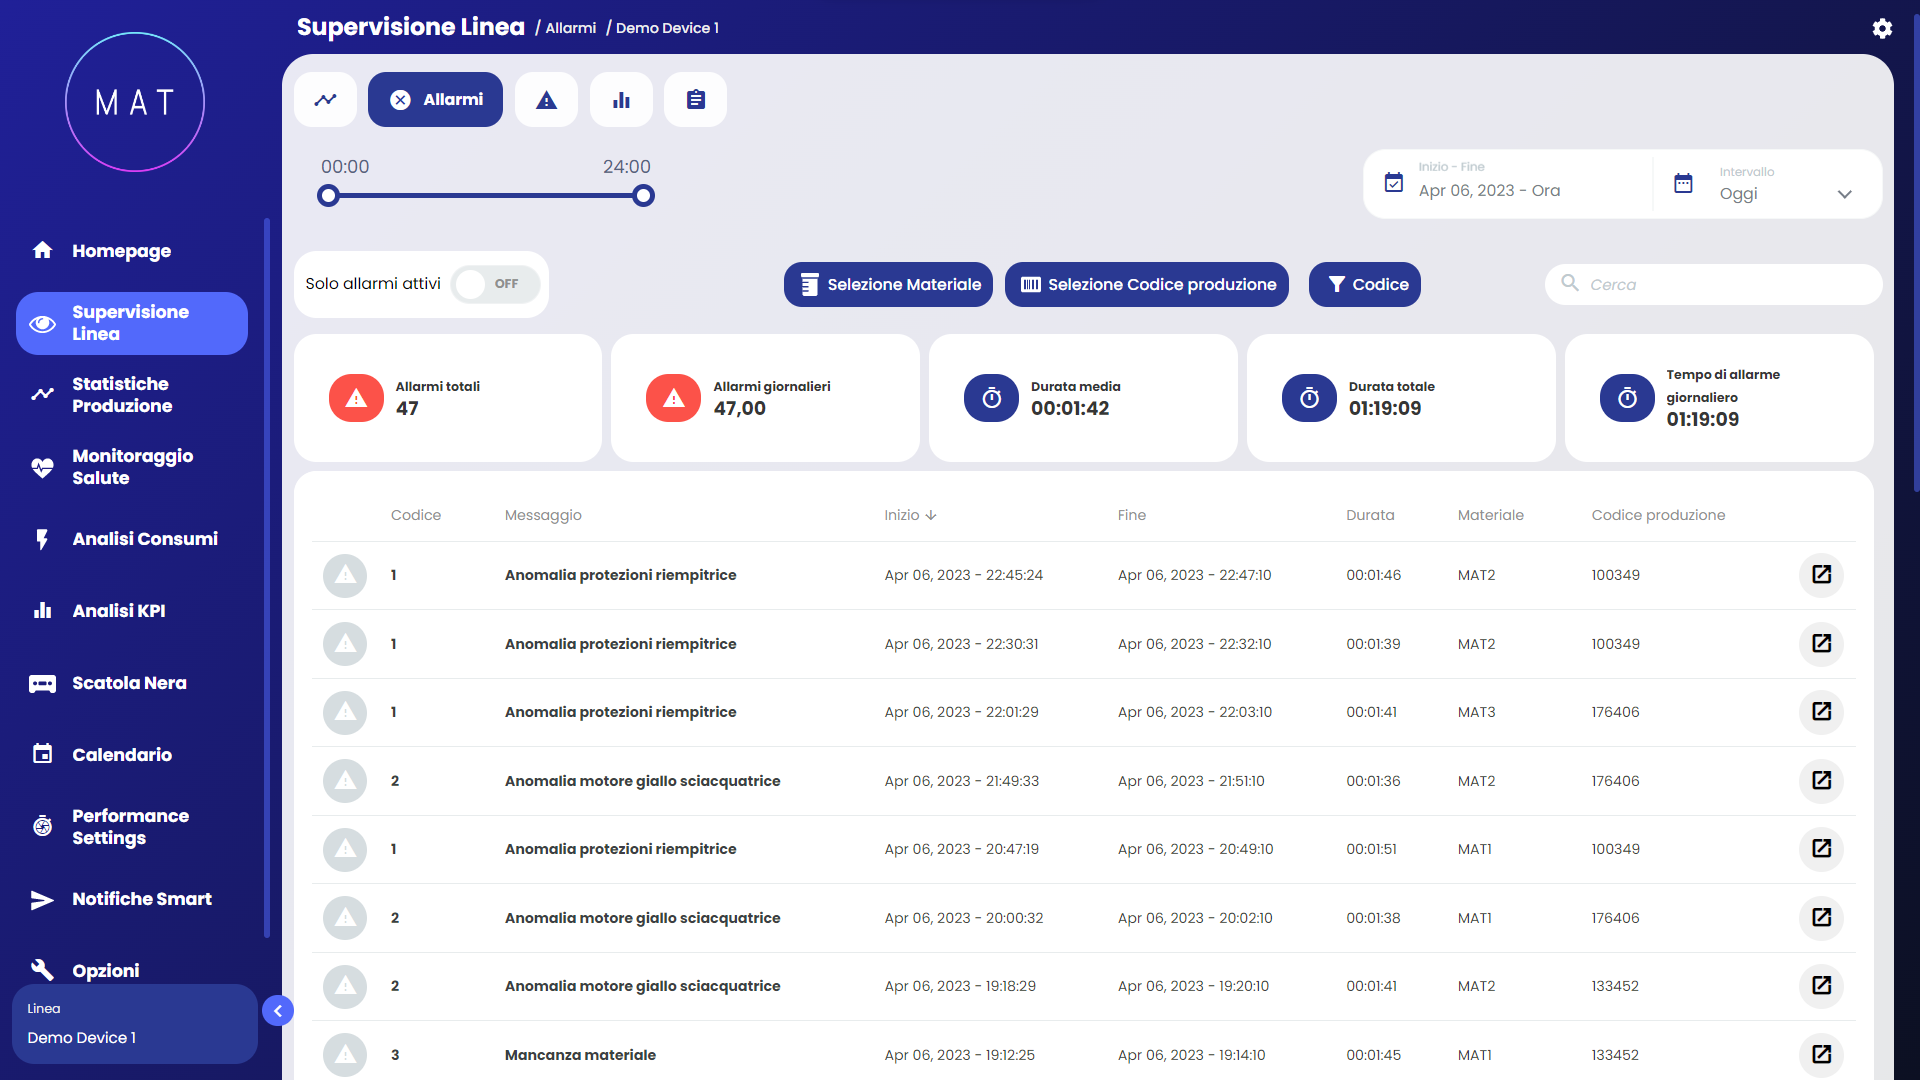Image resolution: width=1920 pixels, height=1080 pixels.
Task: Toggle Solo allarmi attivi switch
Action: coord(495,284)
